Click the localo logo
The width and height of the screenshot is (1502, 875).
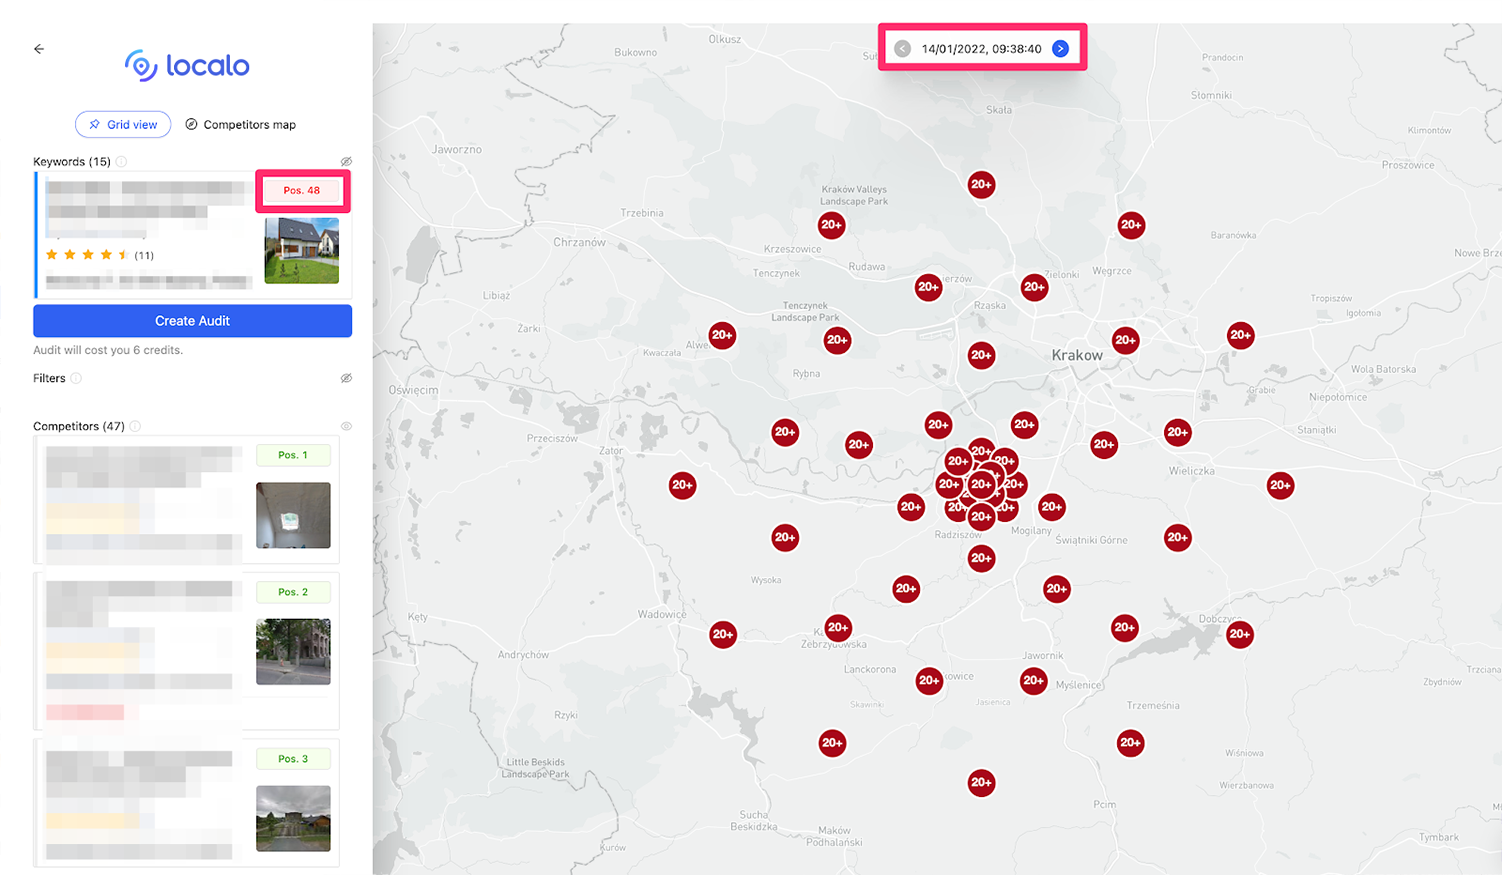point(187,66)
